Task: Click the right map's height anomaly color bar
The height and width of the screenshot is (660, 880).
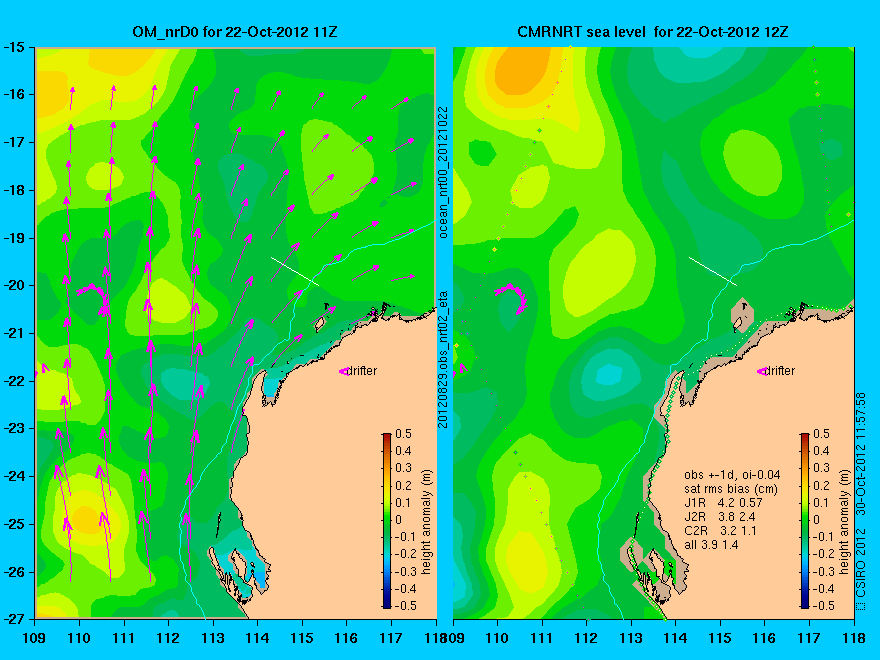Action: [805, 520]
